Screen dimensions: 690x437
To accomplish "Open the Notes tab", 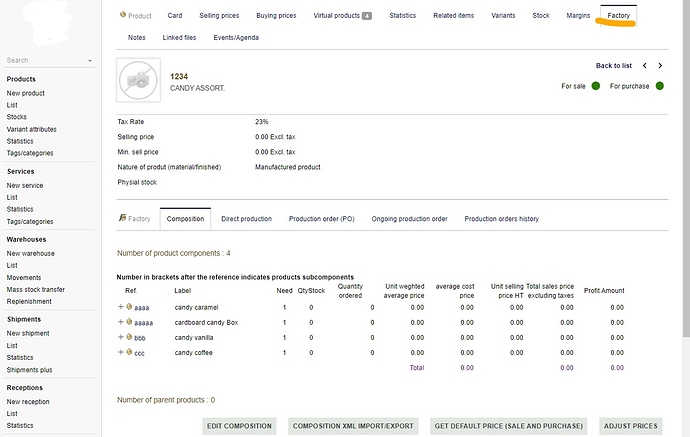I will (x=136, y=37).
